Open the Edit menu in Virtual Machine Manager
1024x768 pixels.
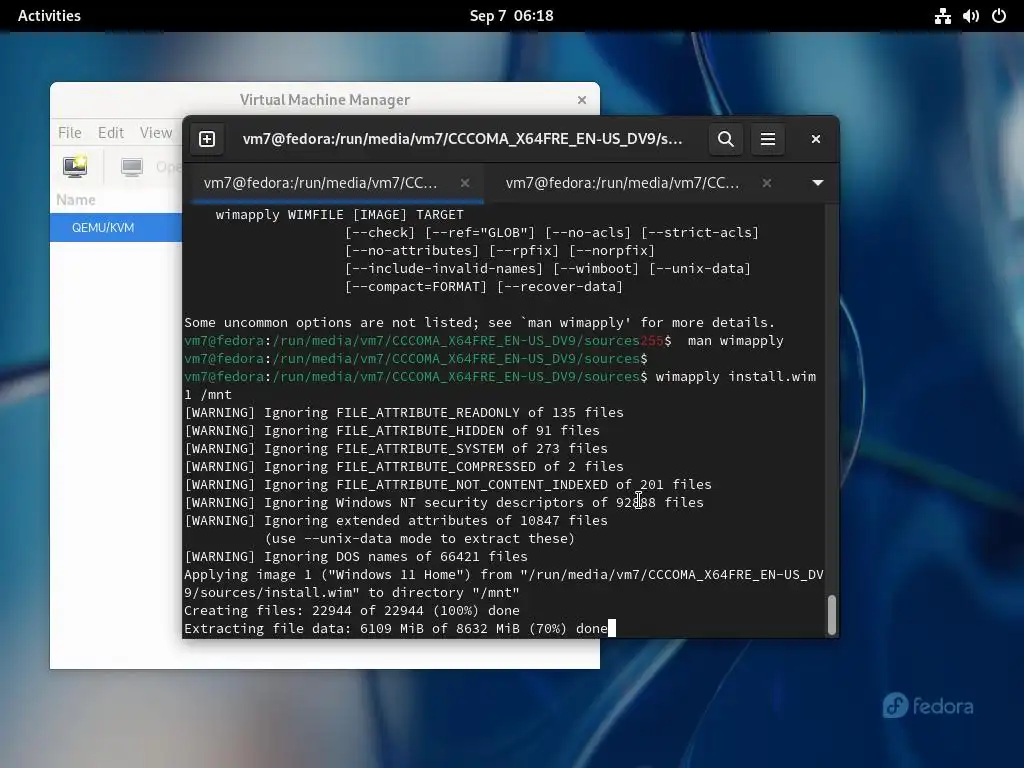click(x=111, y=133)
